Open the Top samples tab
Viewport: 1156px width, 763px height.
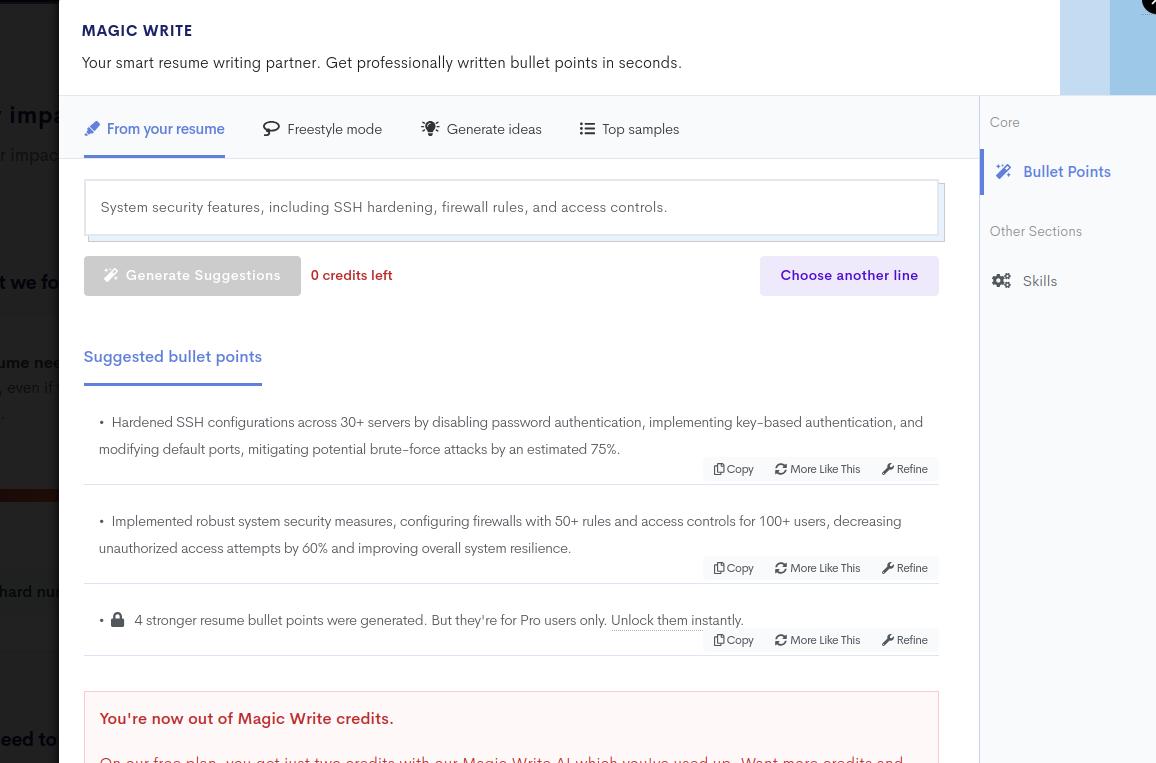(x=640, y=129)
